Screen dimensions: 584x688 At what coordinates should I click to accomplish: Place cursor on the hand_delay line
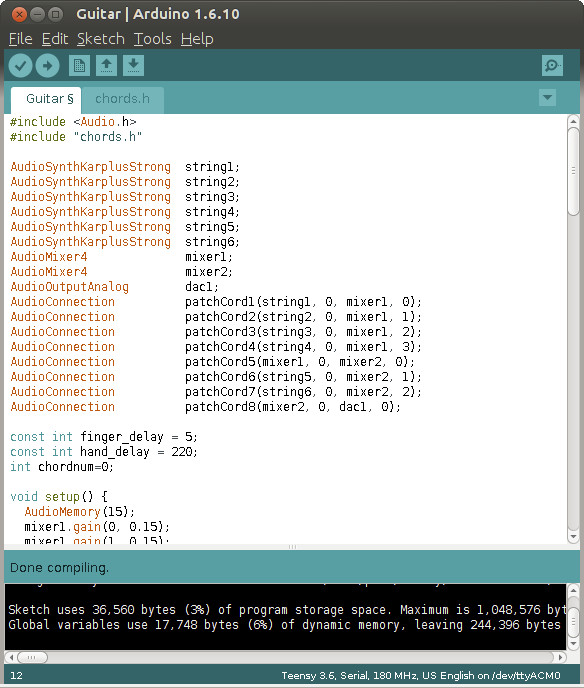pos(104,452)
